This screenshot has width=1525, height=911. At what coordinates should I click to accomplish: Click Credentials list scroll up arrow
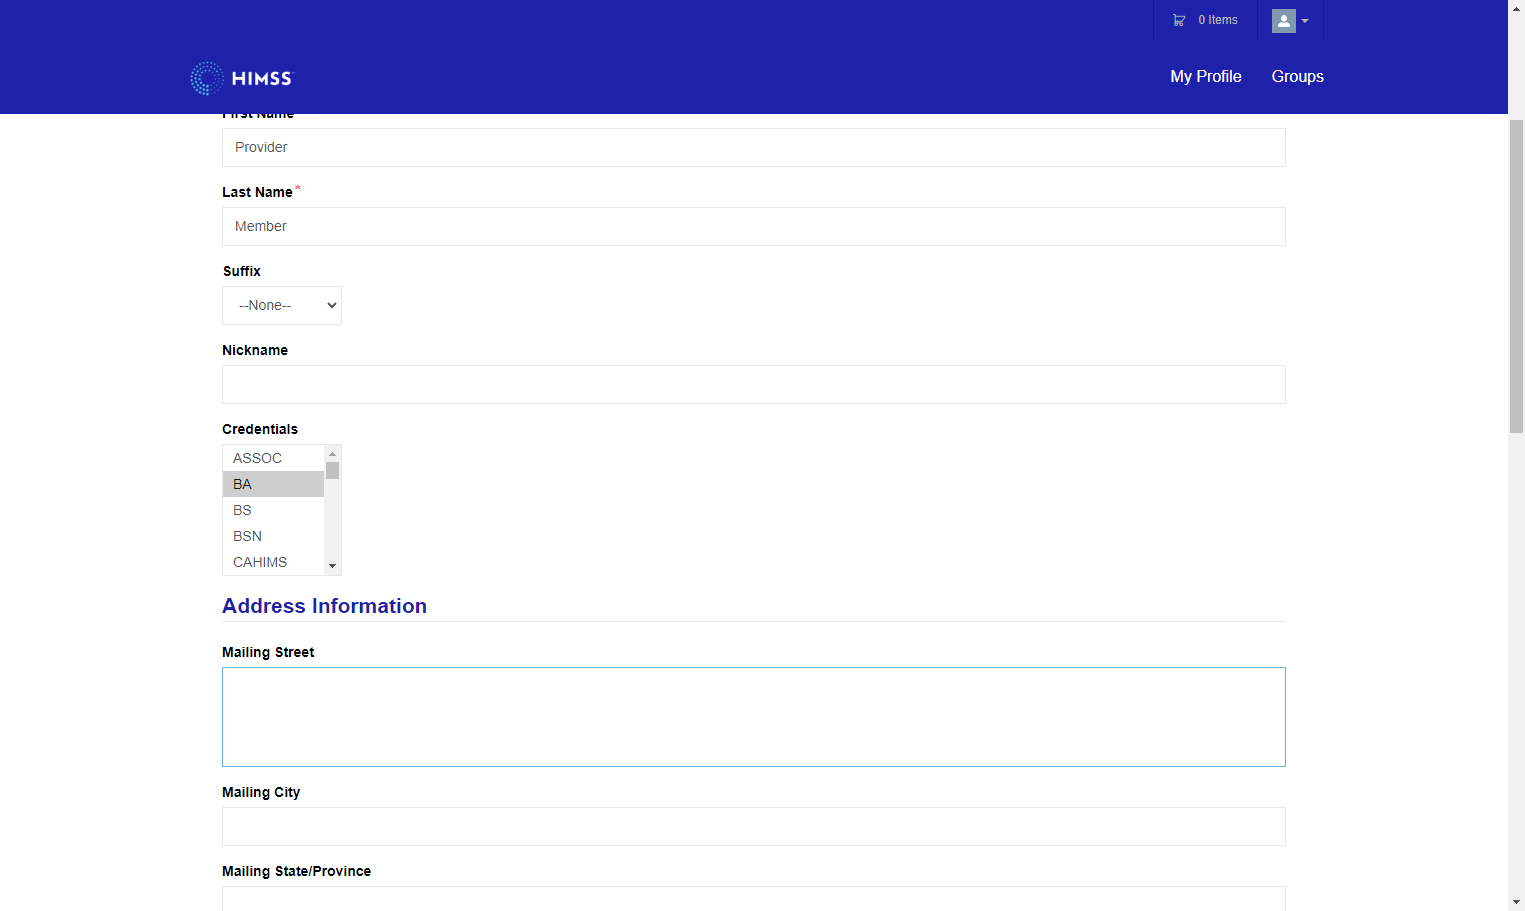[x=333, y=454]
